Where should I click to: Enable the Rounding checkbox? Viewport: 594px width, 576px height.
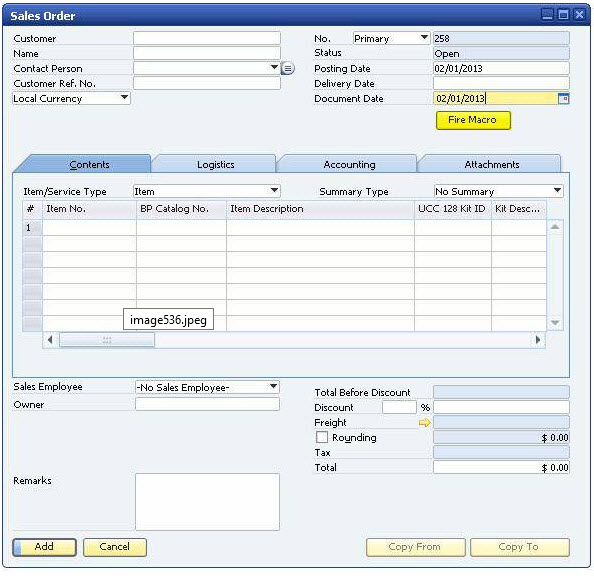tap(322, 437)
